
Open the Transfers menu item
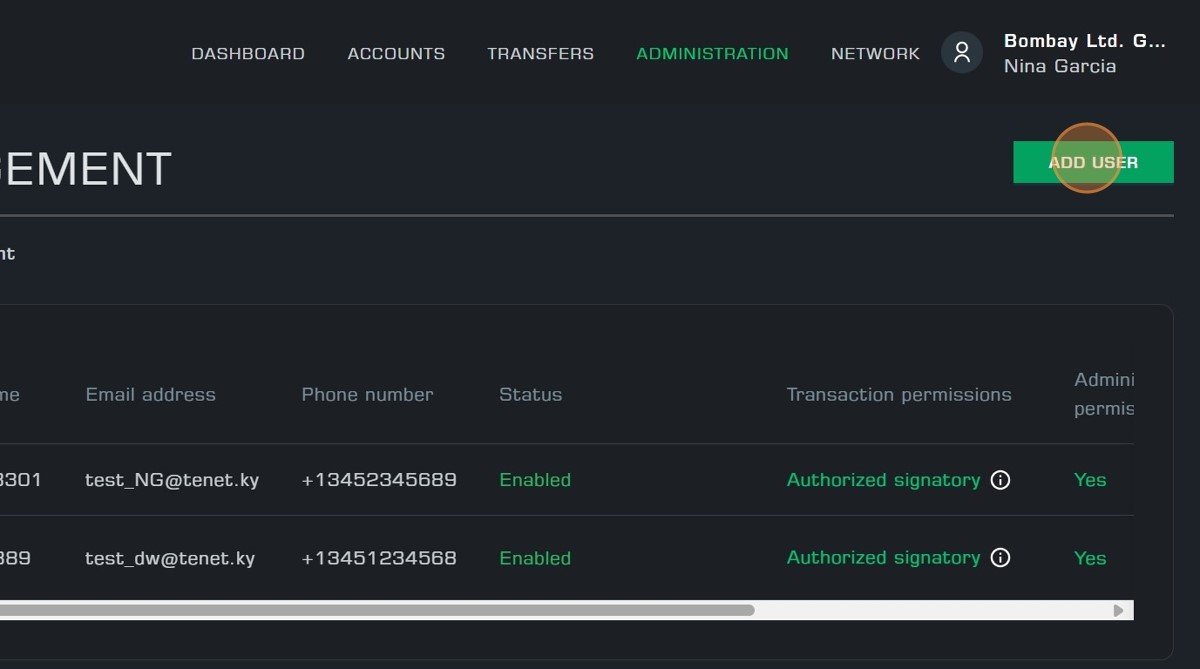(x=540, y=54)
